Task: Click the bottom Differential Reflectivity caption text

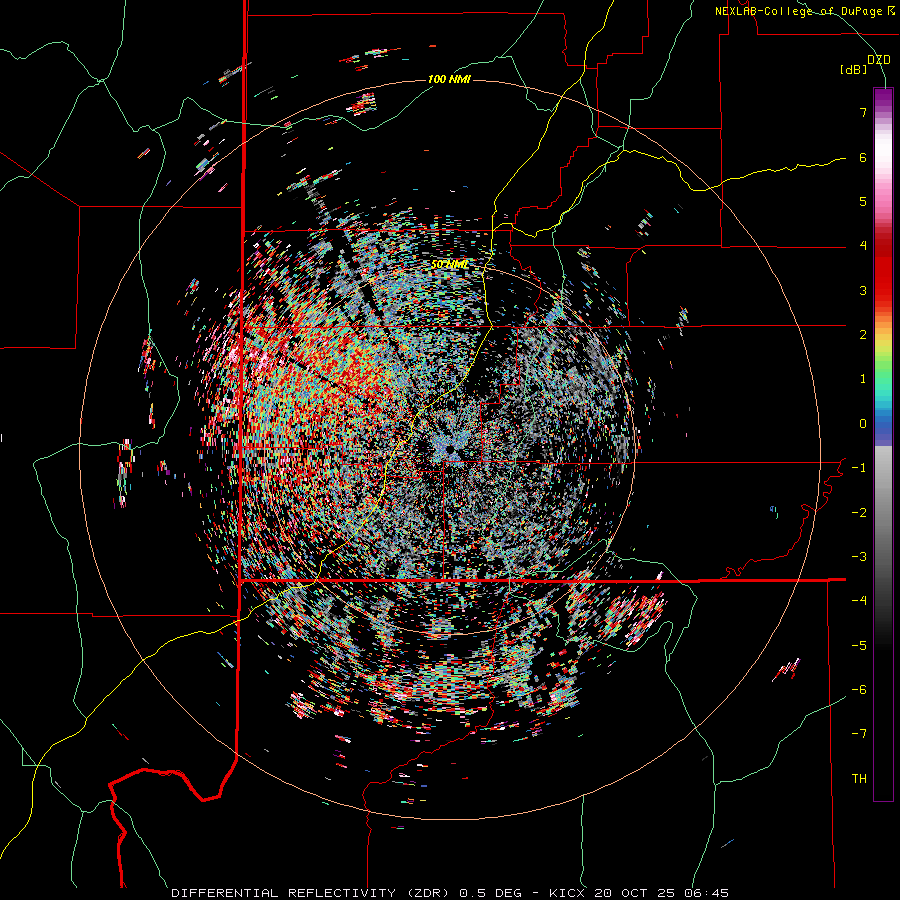Action: click(450, 893)
